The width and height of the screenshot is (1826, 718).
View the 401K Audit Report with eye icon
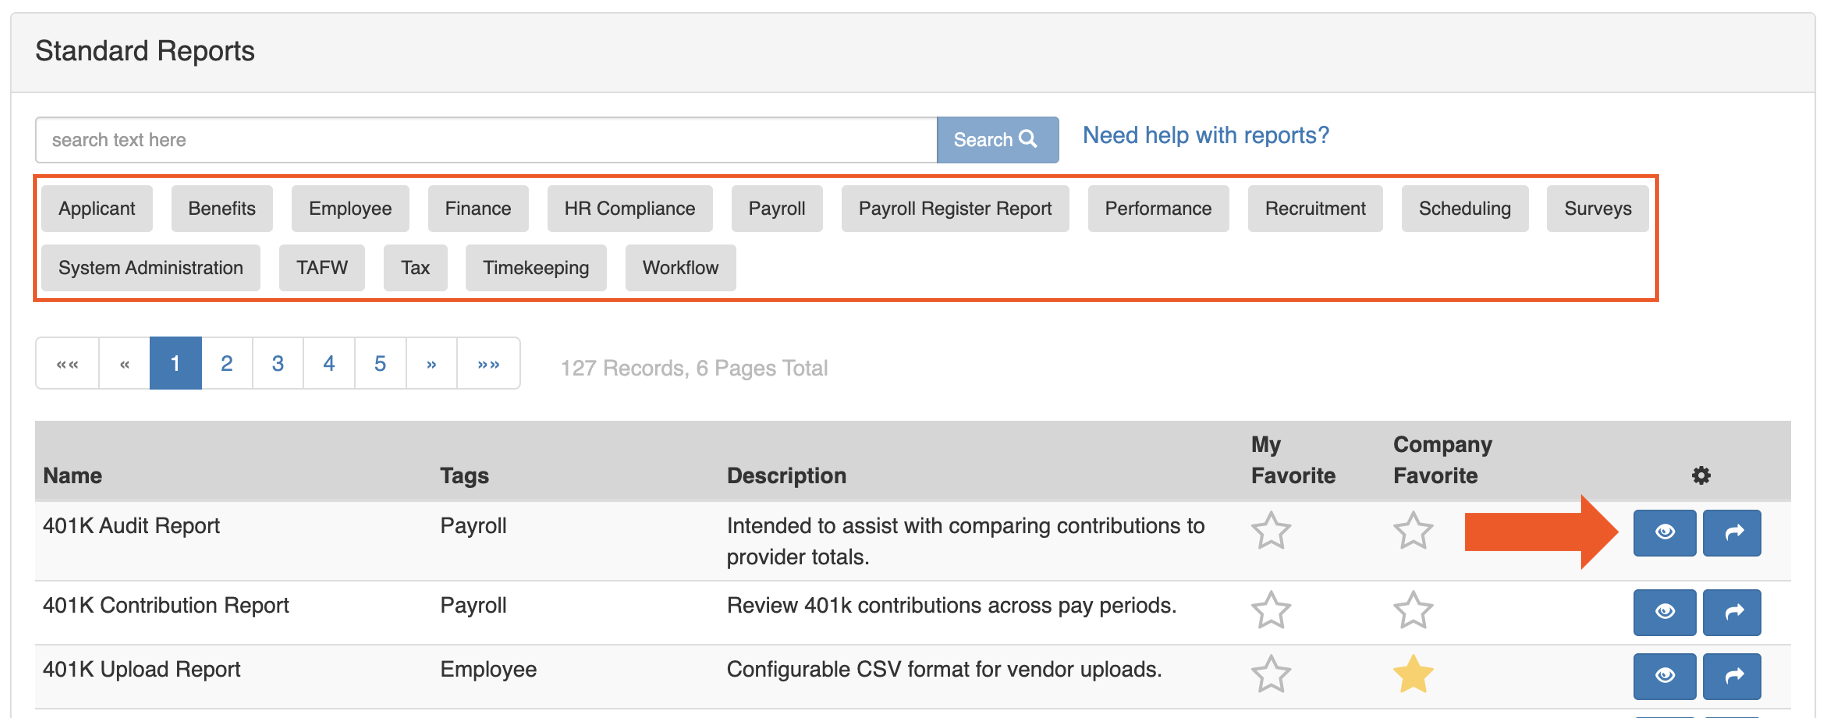tap(1664, 532)
